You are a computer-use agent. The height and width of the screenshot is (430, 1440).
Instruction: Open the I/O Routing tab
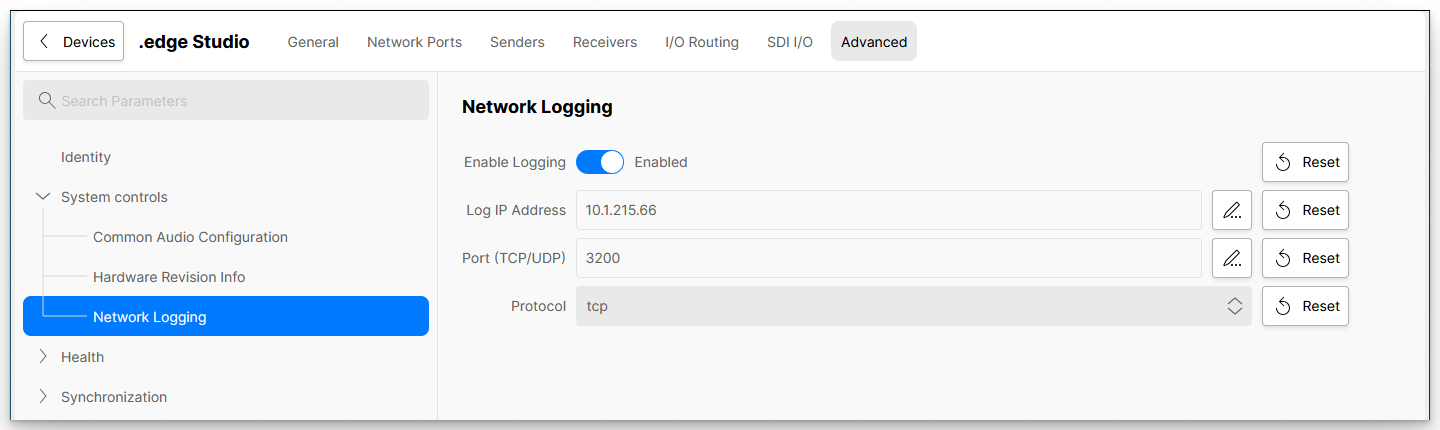702,42
